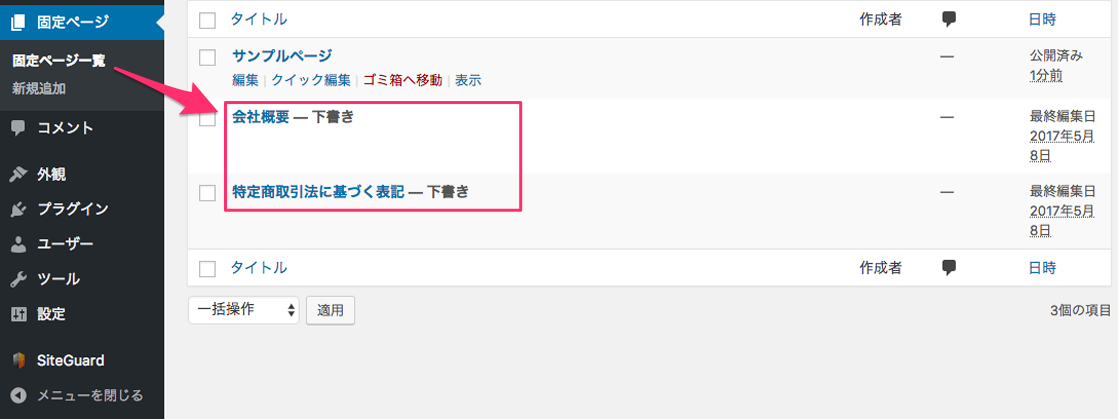Toggle the select-all checkbox in the top header
Viewport: 1118px width, 419px height.
pyautogui.click(x=207, y=21)
